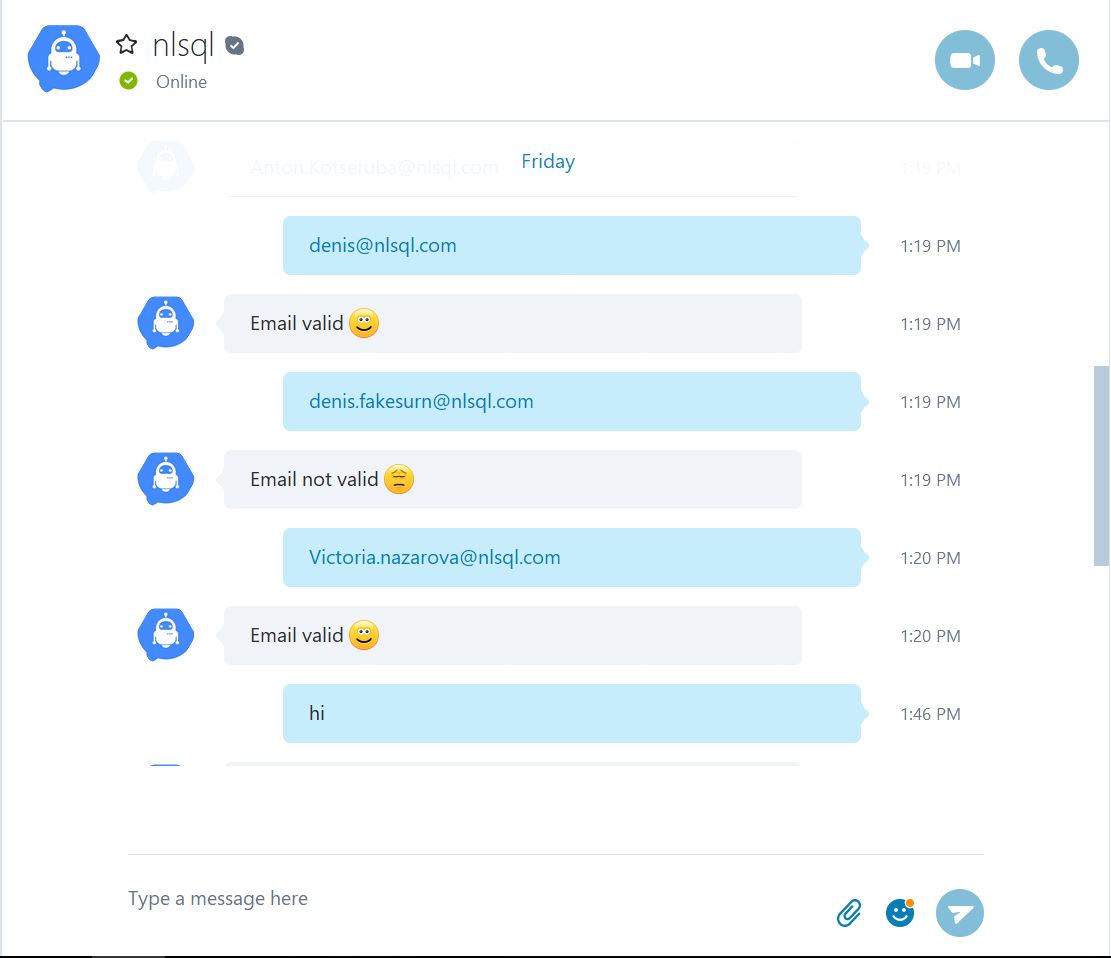Open the denis@nlsql.com email link
Screen dimensions: 1111x958
383,245
